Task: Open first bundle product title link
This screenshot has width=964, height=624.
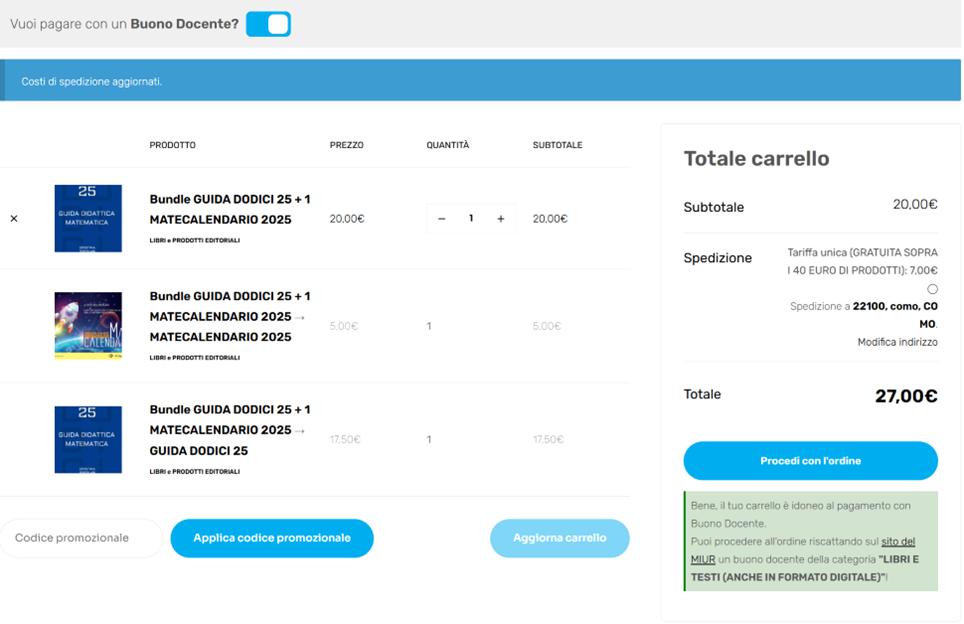Action: click(230, 209)
